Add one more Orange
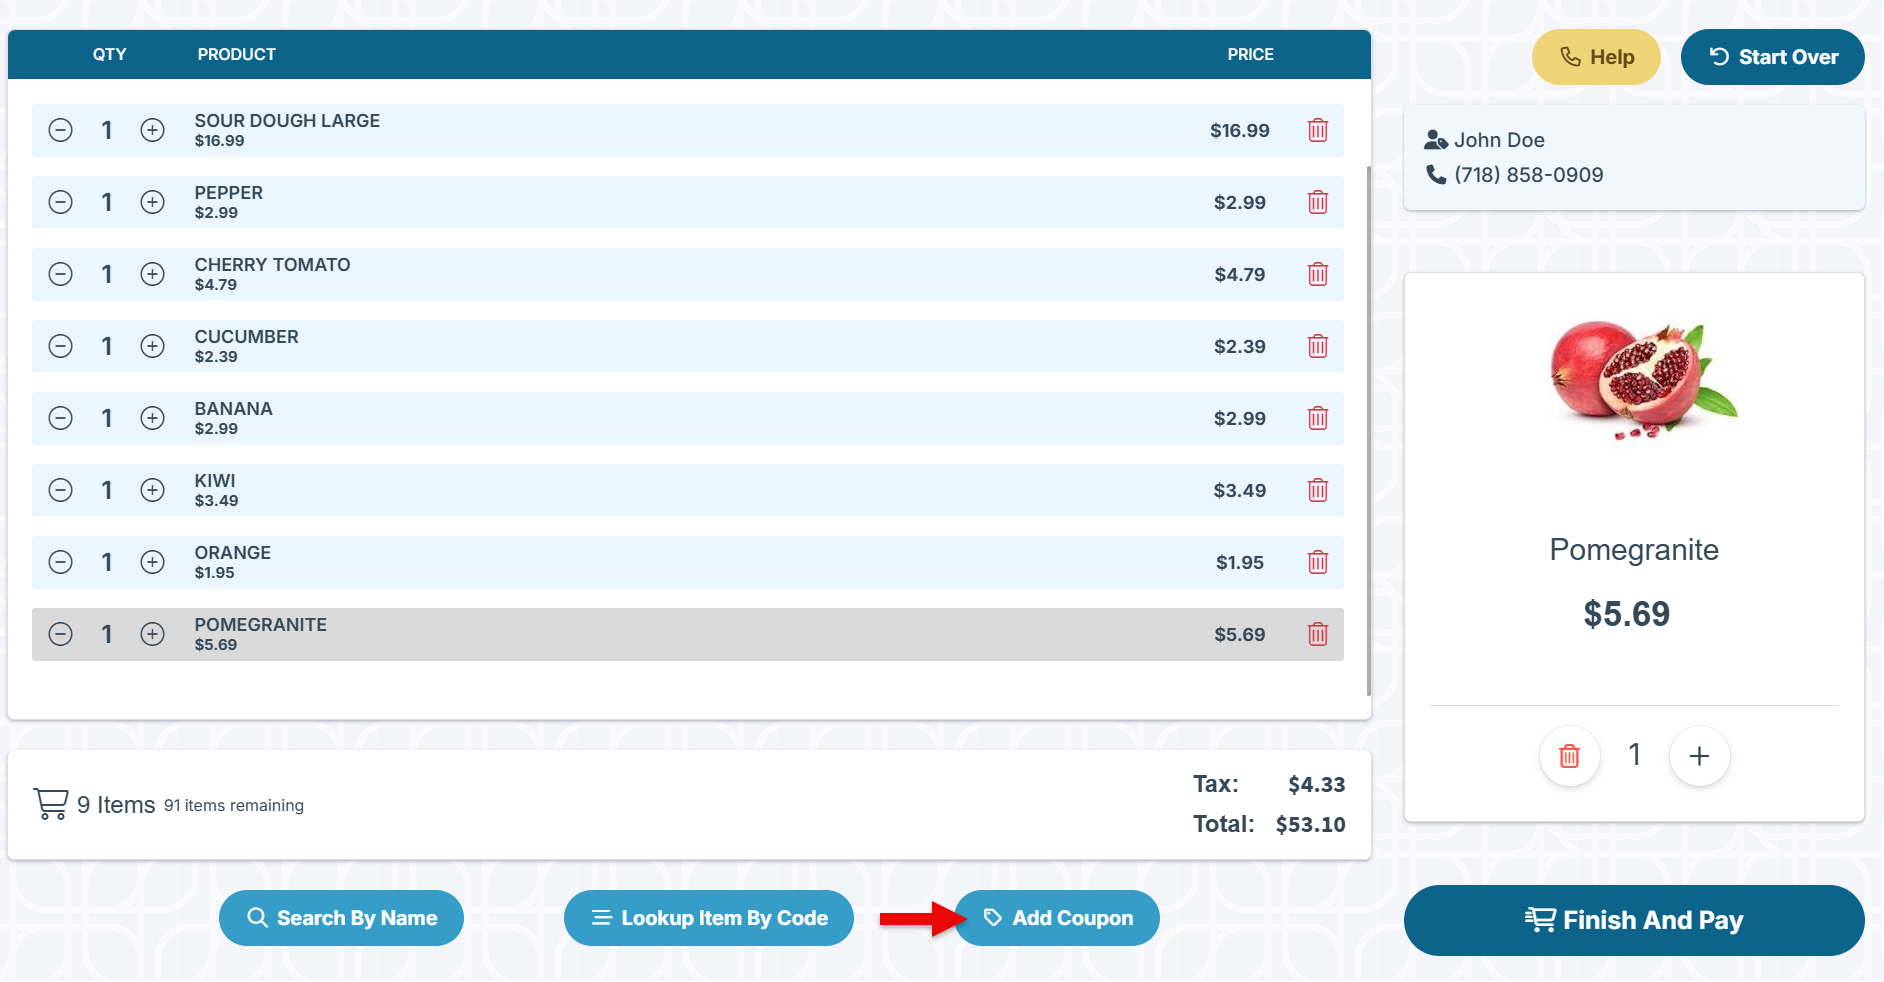Screen dimensions: 1884x982 click(152, 562)
